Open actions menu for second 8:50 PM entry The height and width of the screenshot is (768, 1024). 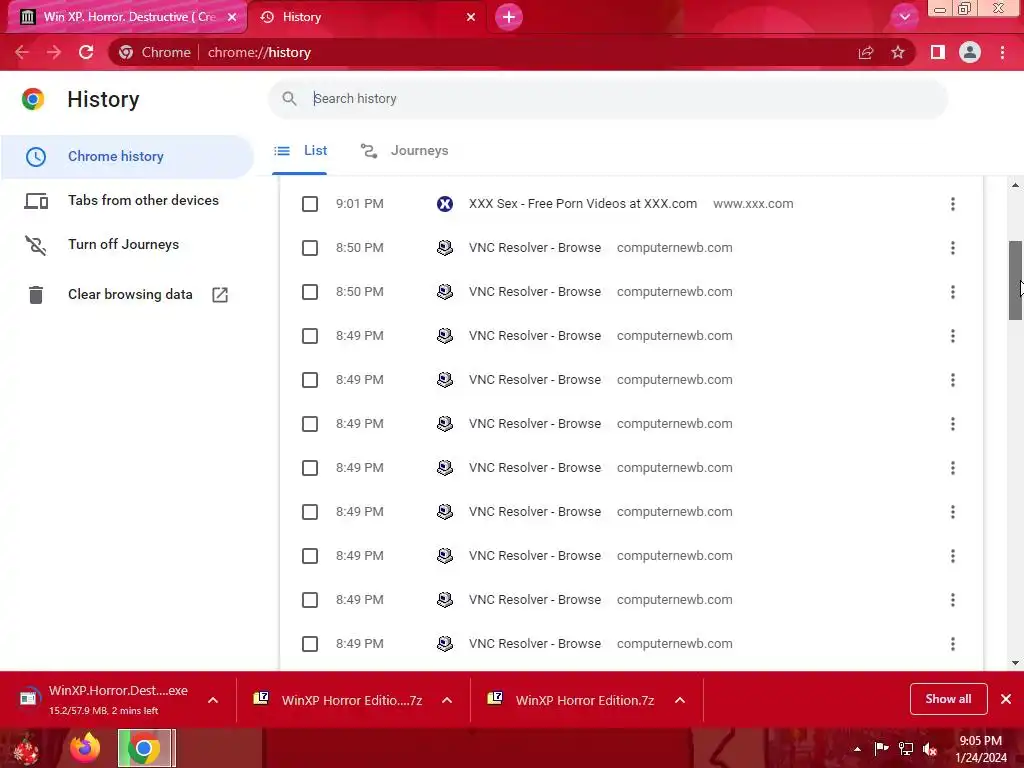[x=953, y=292]
